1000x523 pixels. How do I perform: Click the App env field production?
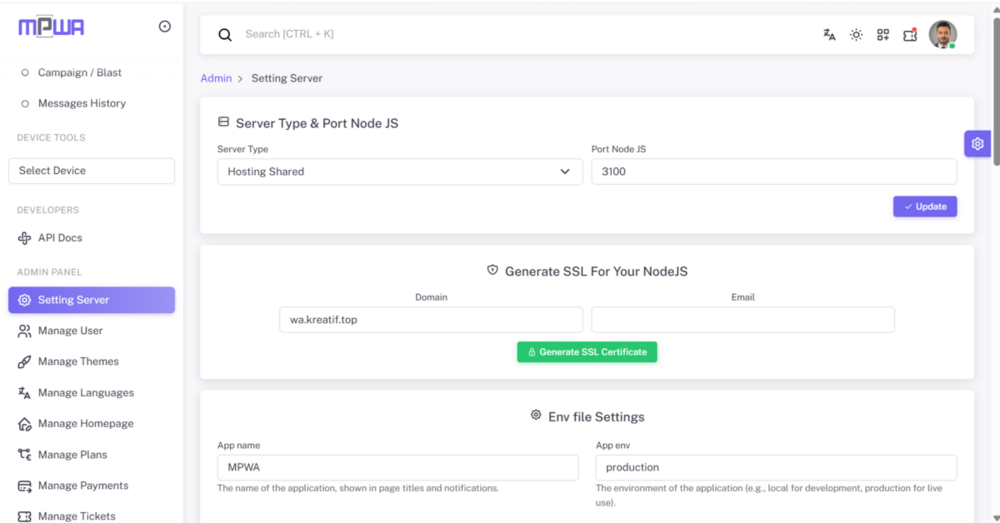tap(776, 468)
